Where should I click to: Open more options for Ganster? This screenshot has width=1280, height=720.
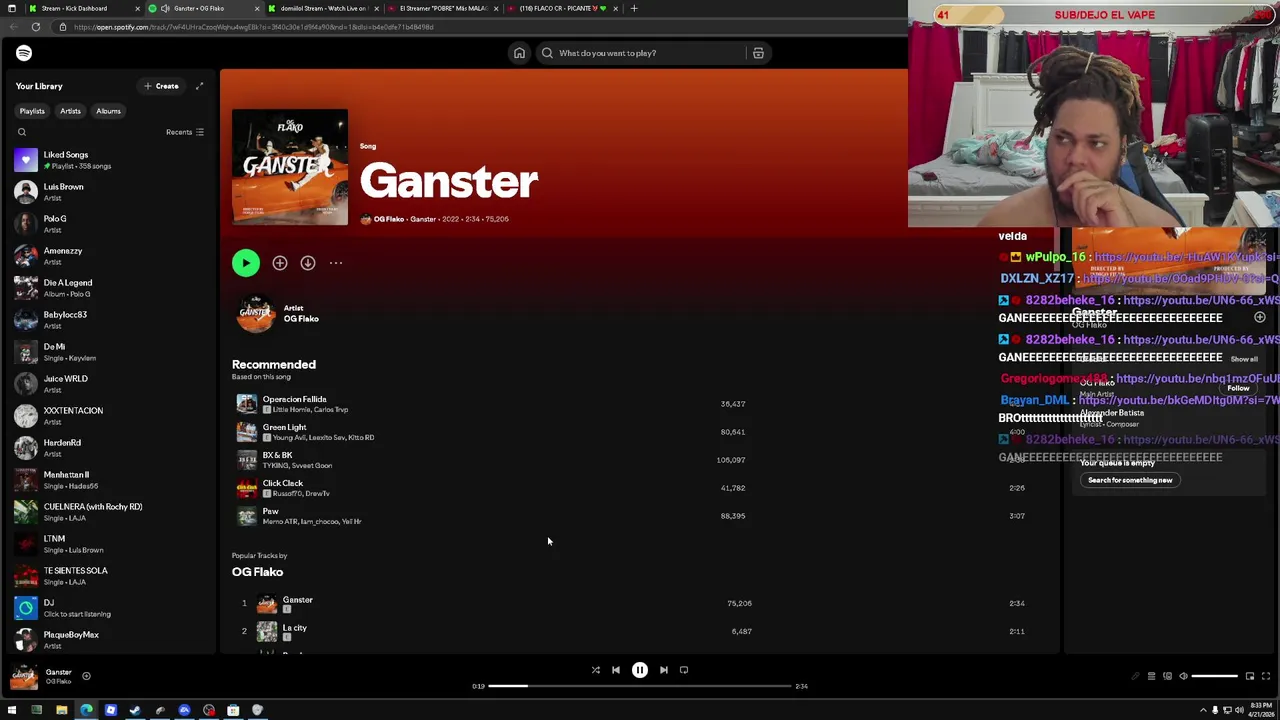pyautogui.click(x=336, y=263)
